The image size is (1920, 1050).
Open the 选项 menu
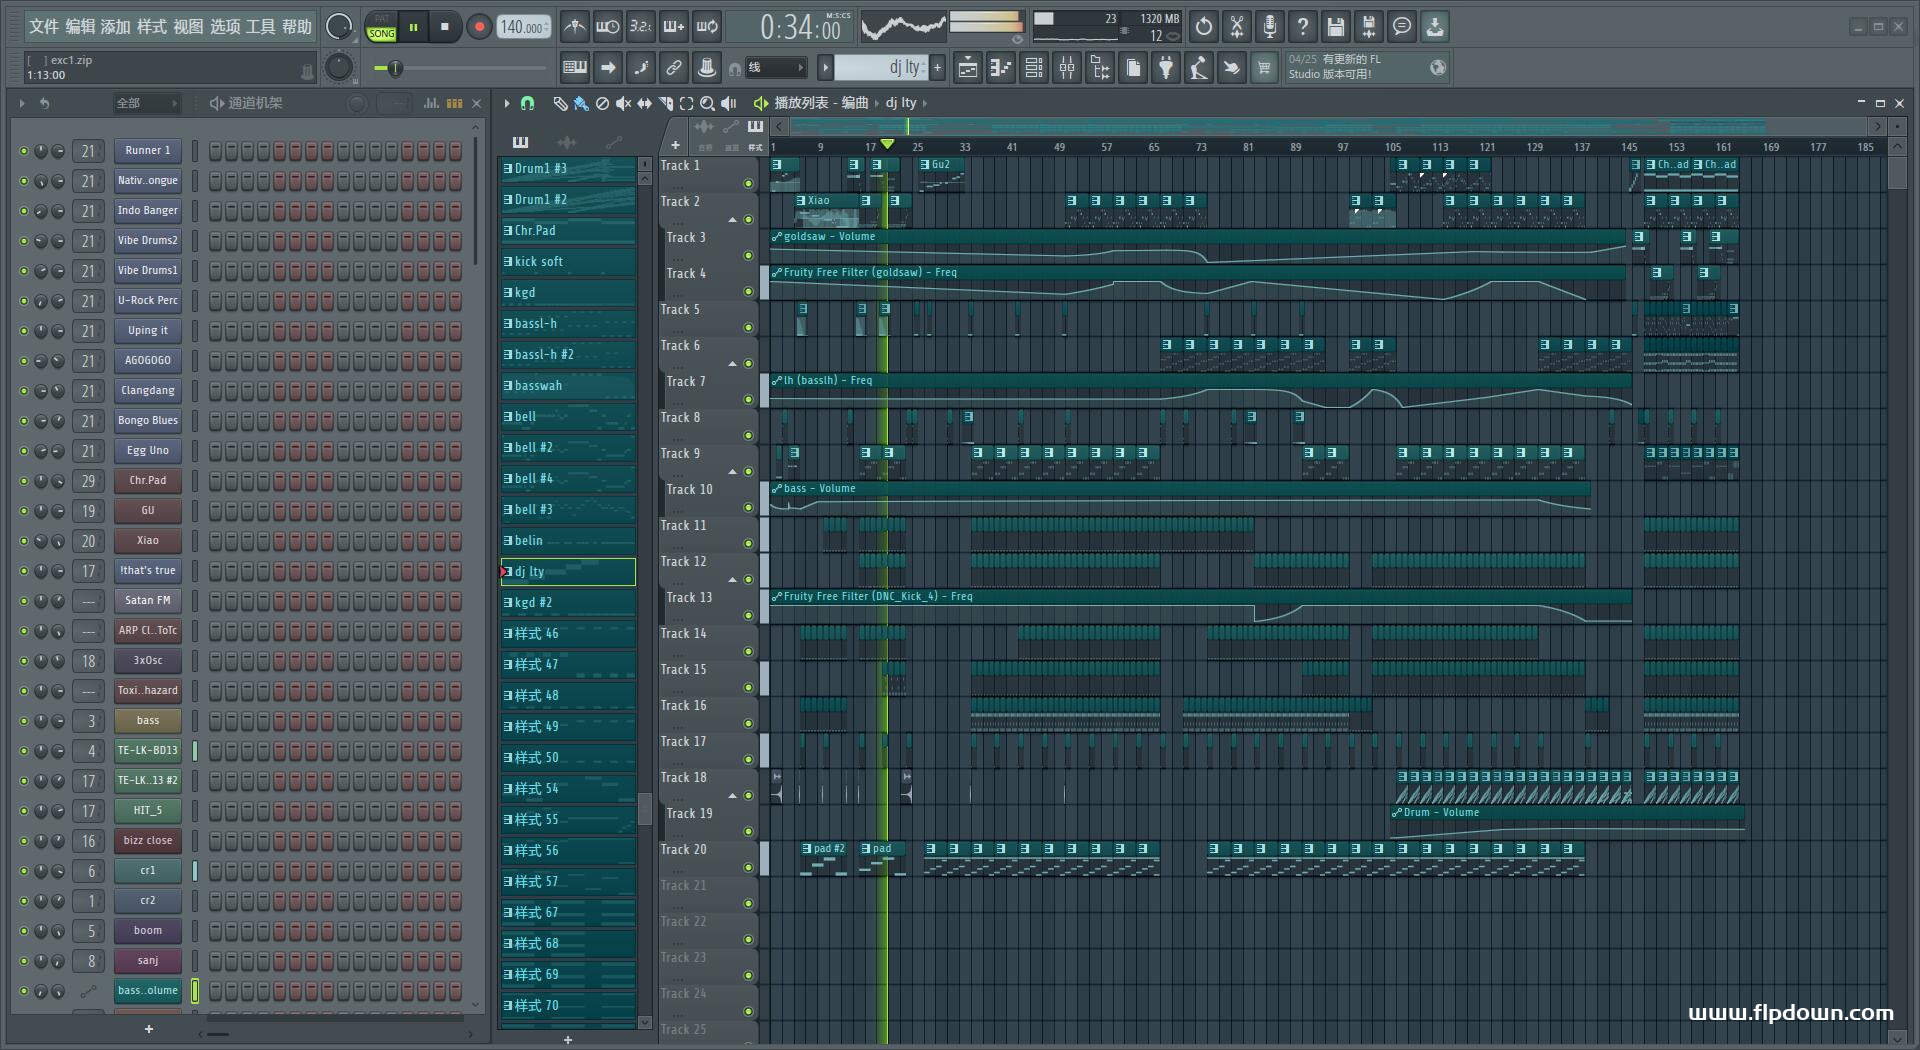pos(225,27)
